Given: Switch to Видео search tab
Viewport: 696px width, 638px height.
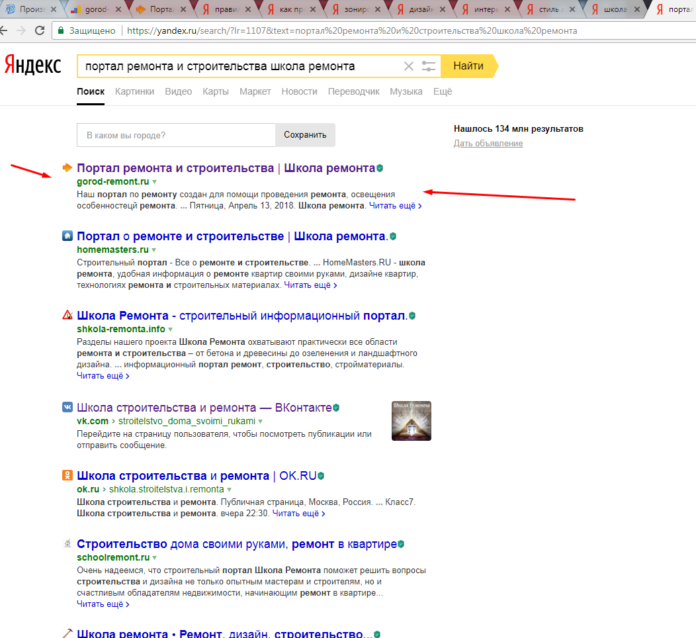Looking at the screenshot, I should pos(178,91).
